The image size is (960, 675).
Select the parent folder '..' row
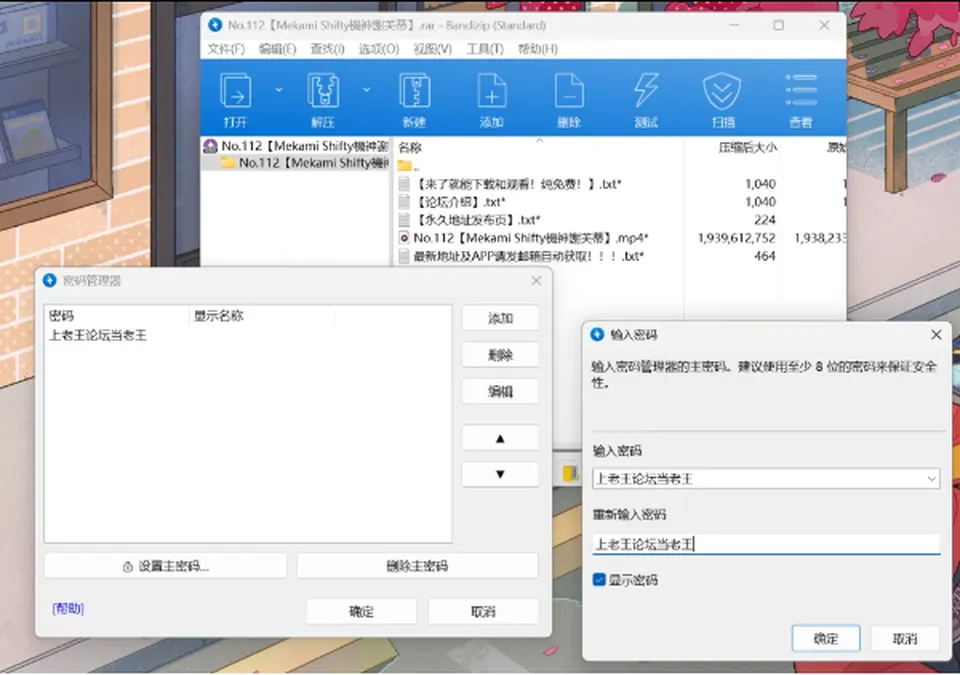click(409, 166)
